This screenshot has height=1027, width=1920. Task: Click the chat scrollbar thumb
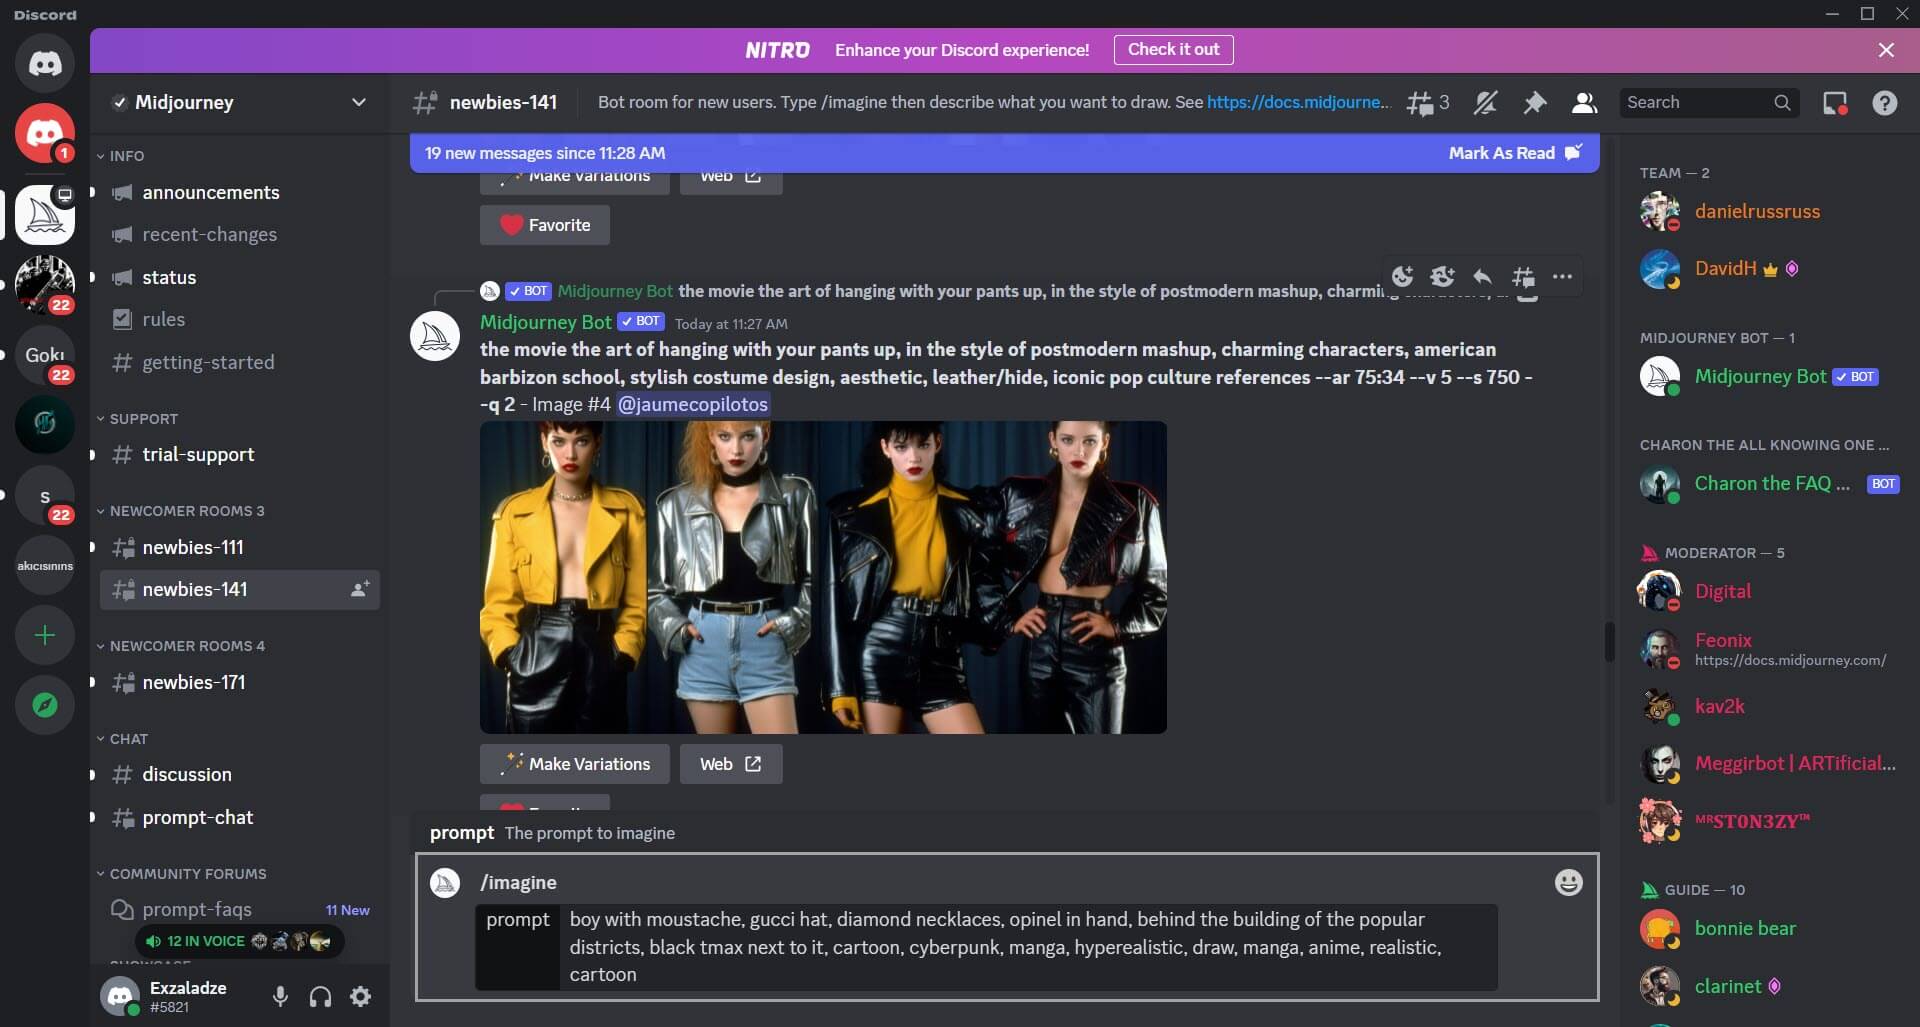(x=1609, y=641)
